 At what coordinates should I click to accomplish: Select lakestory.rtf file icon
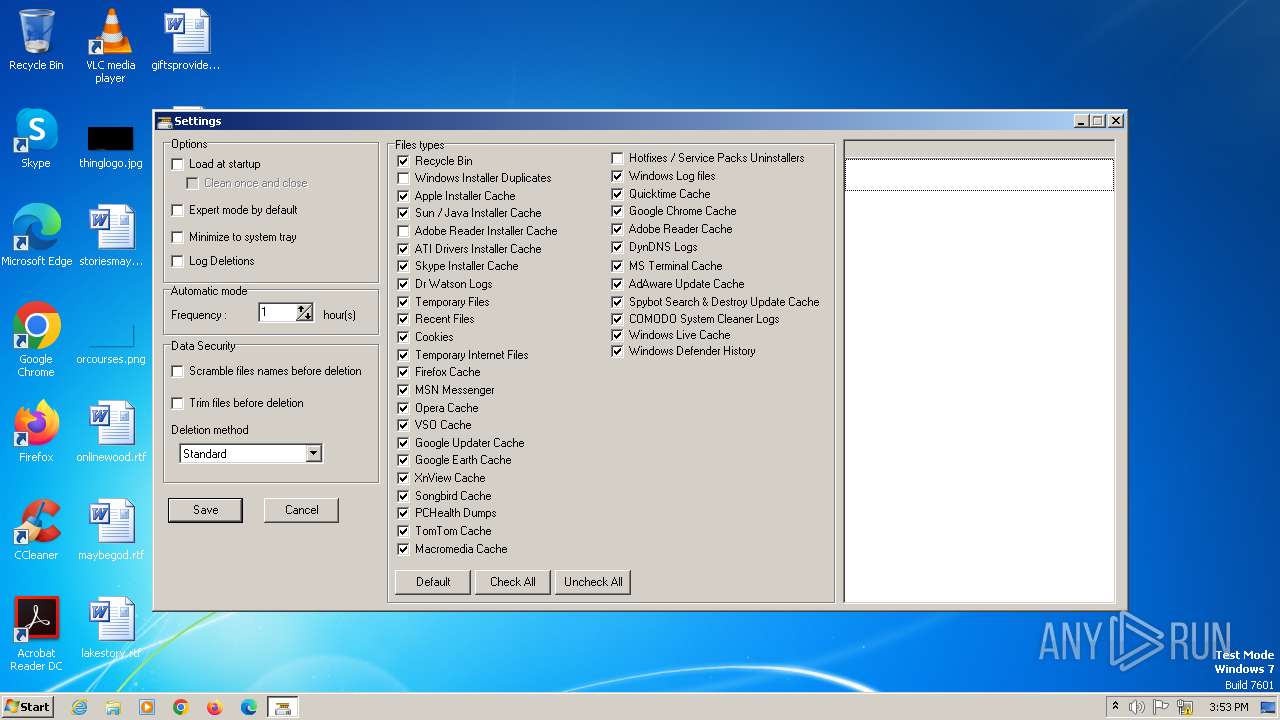point(110,628)
